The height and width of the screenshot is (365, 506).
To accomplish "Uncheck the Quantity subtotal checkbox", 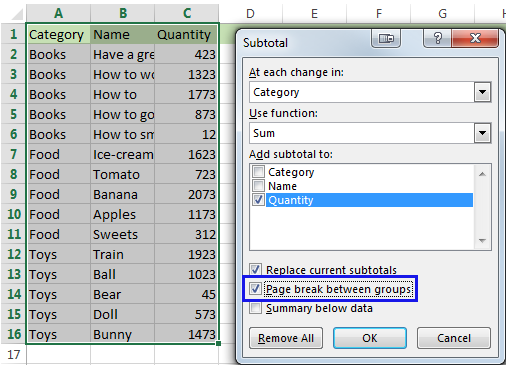I will 258,200.
